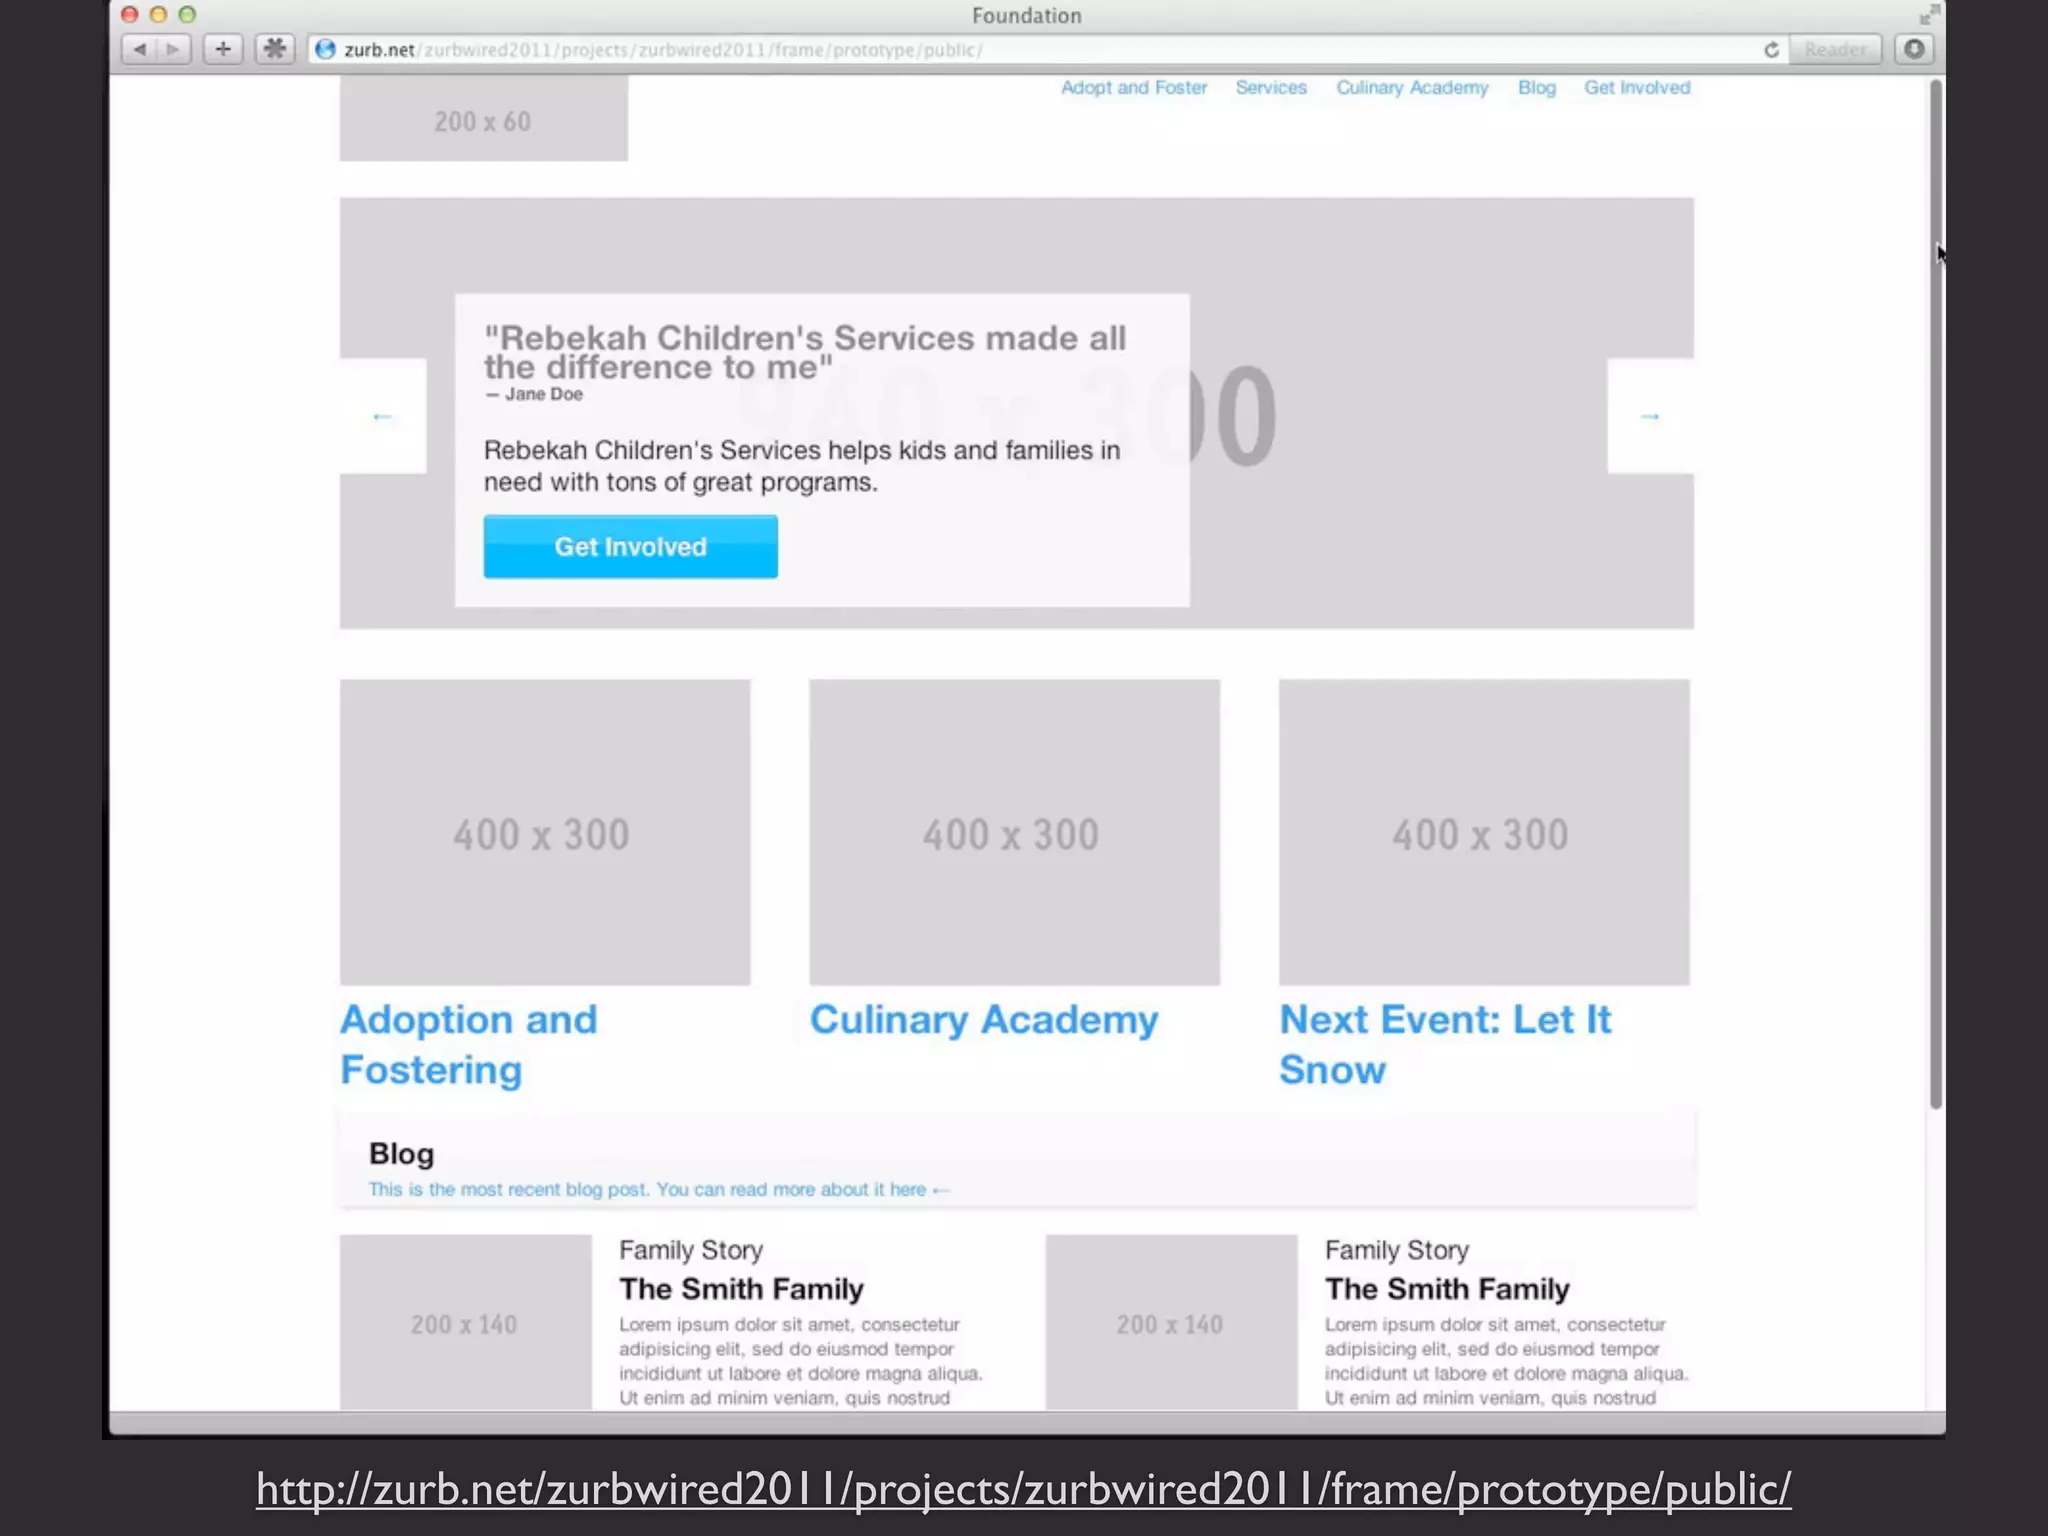Click the blue Get Involved button

click(x=631, y=547)
